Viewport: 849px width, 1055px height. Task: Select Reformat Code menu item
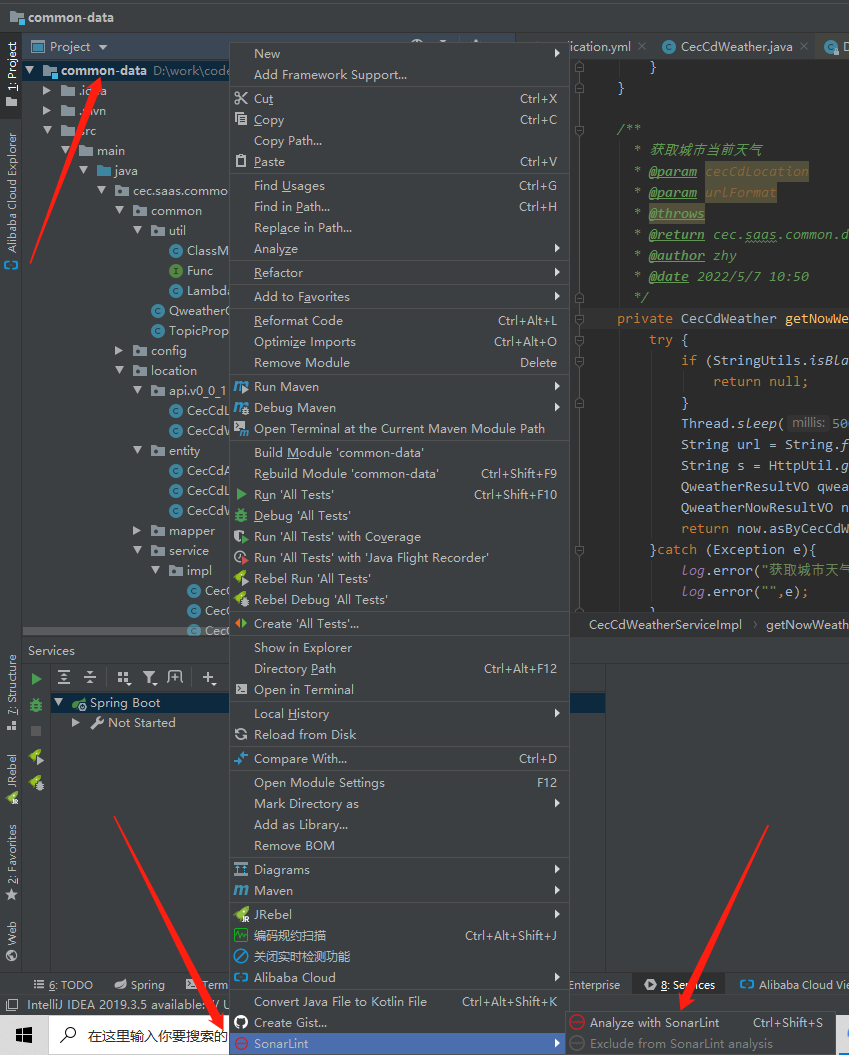(400, 321)
